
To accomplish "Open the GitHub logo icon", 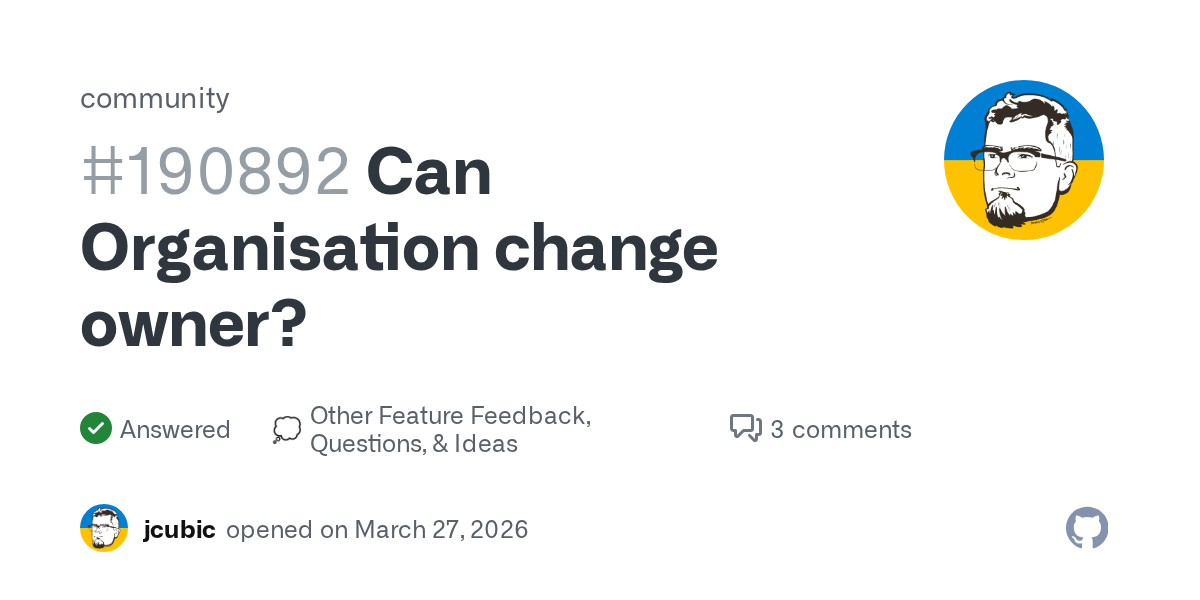I will coord(1087,528).
